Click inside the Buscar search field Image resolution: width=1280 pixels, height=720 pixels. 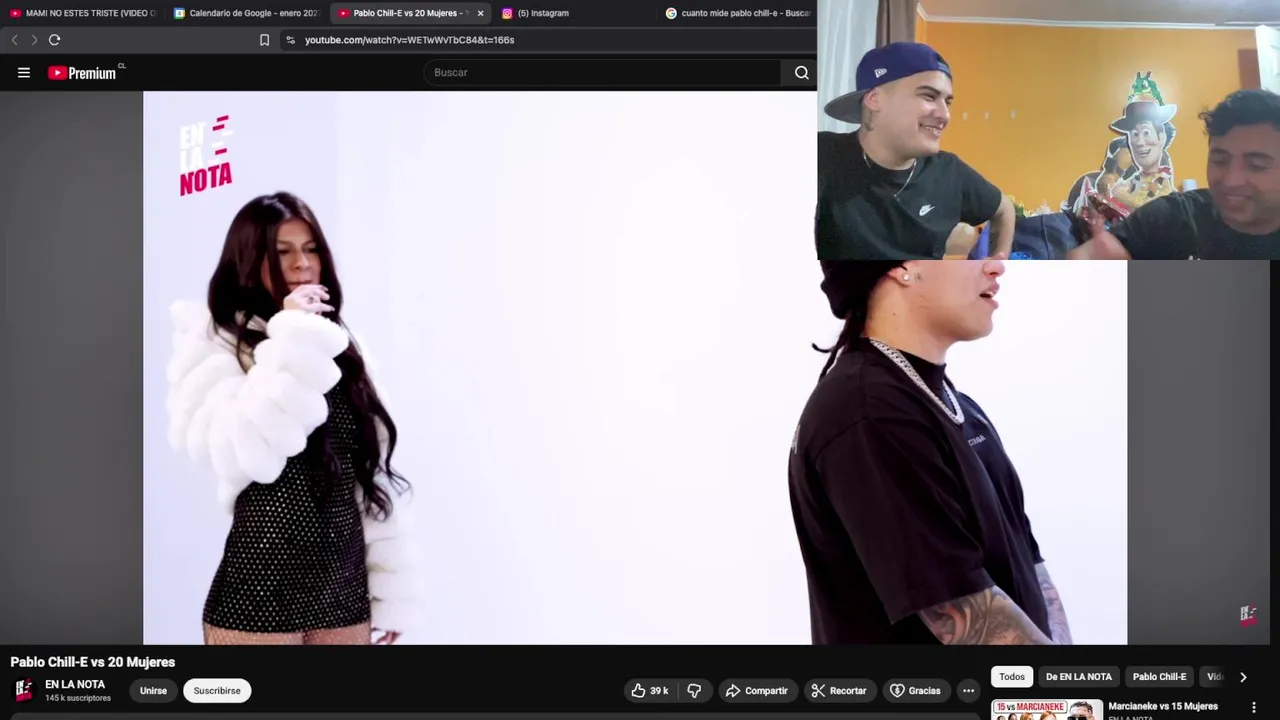(x=603, y=72)
